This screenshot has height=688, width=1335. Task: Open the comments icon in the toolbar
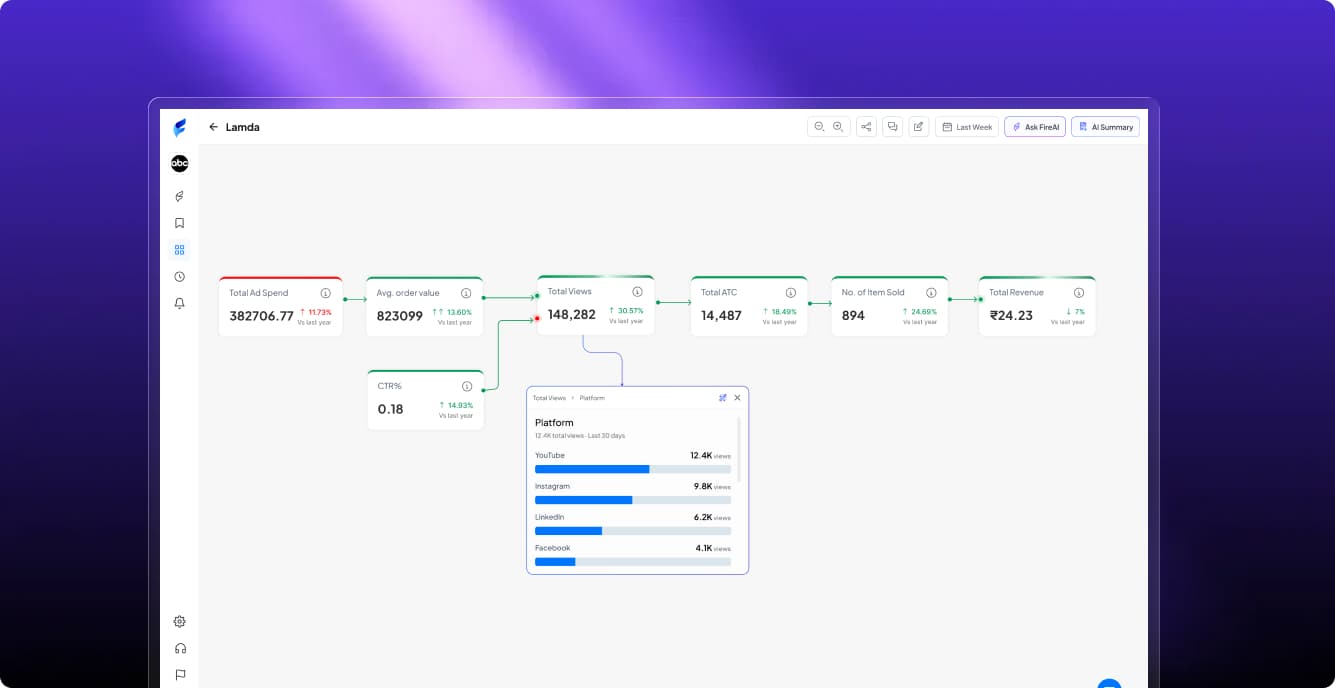892,126
